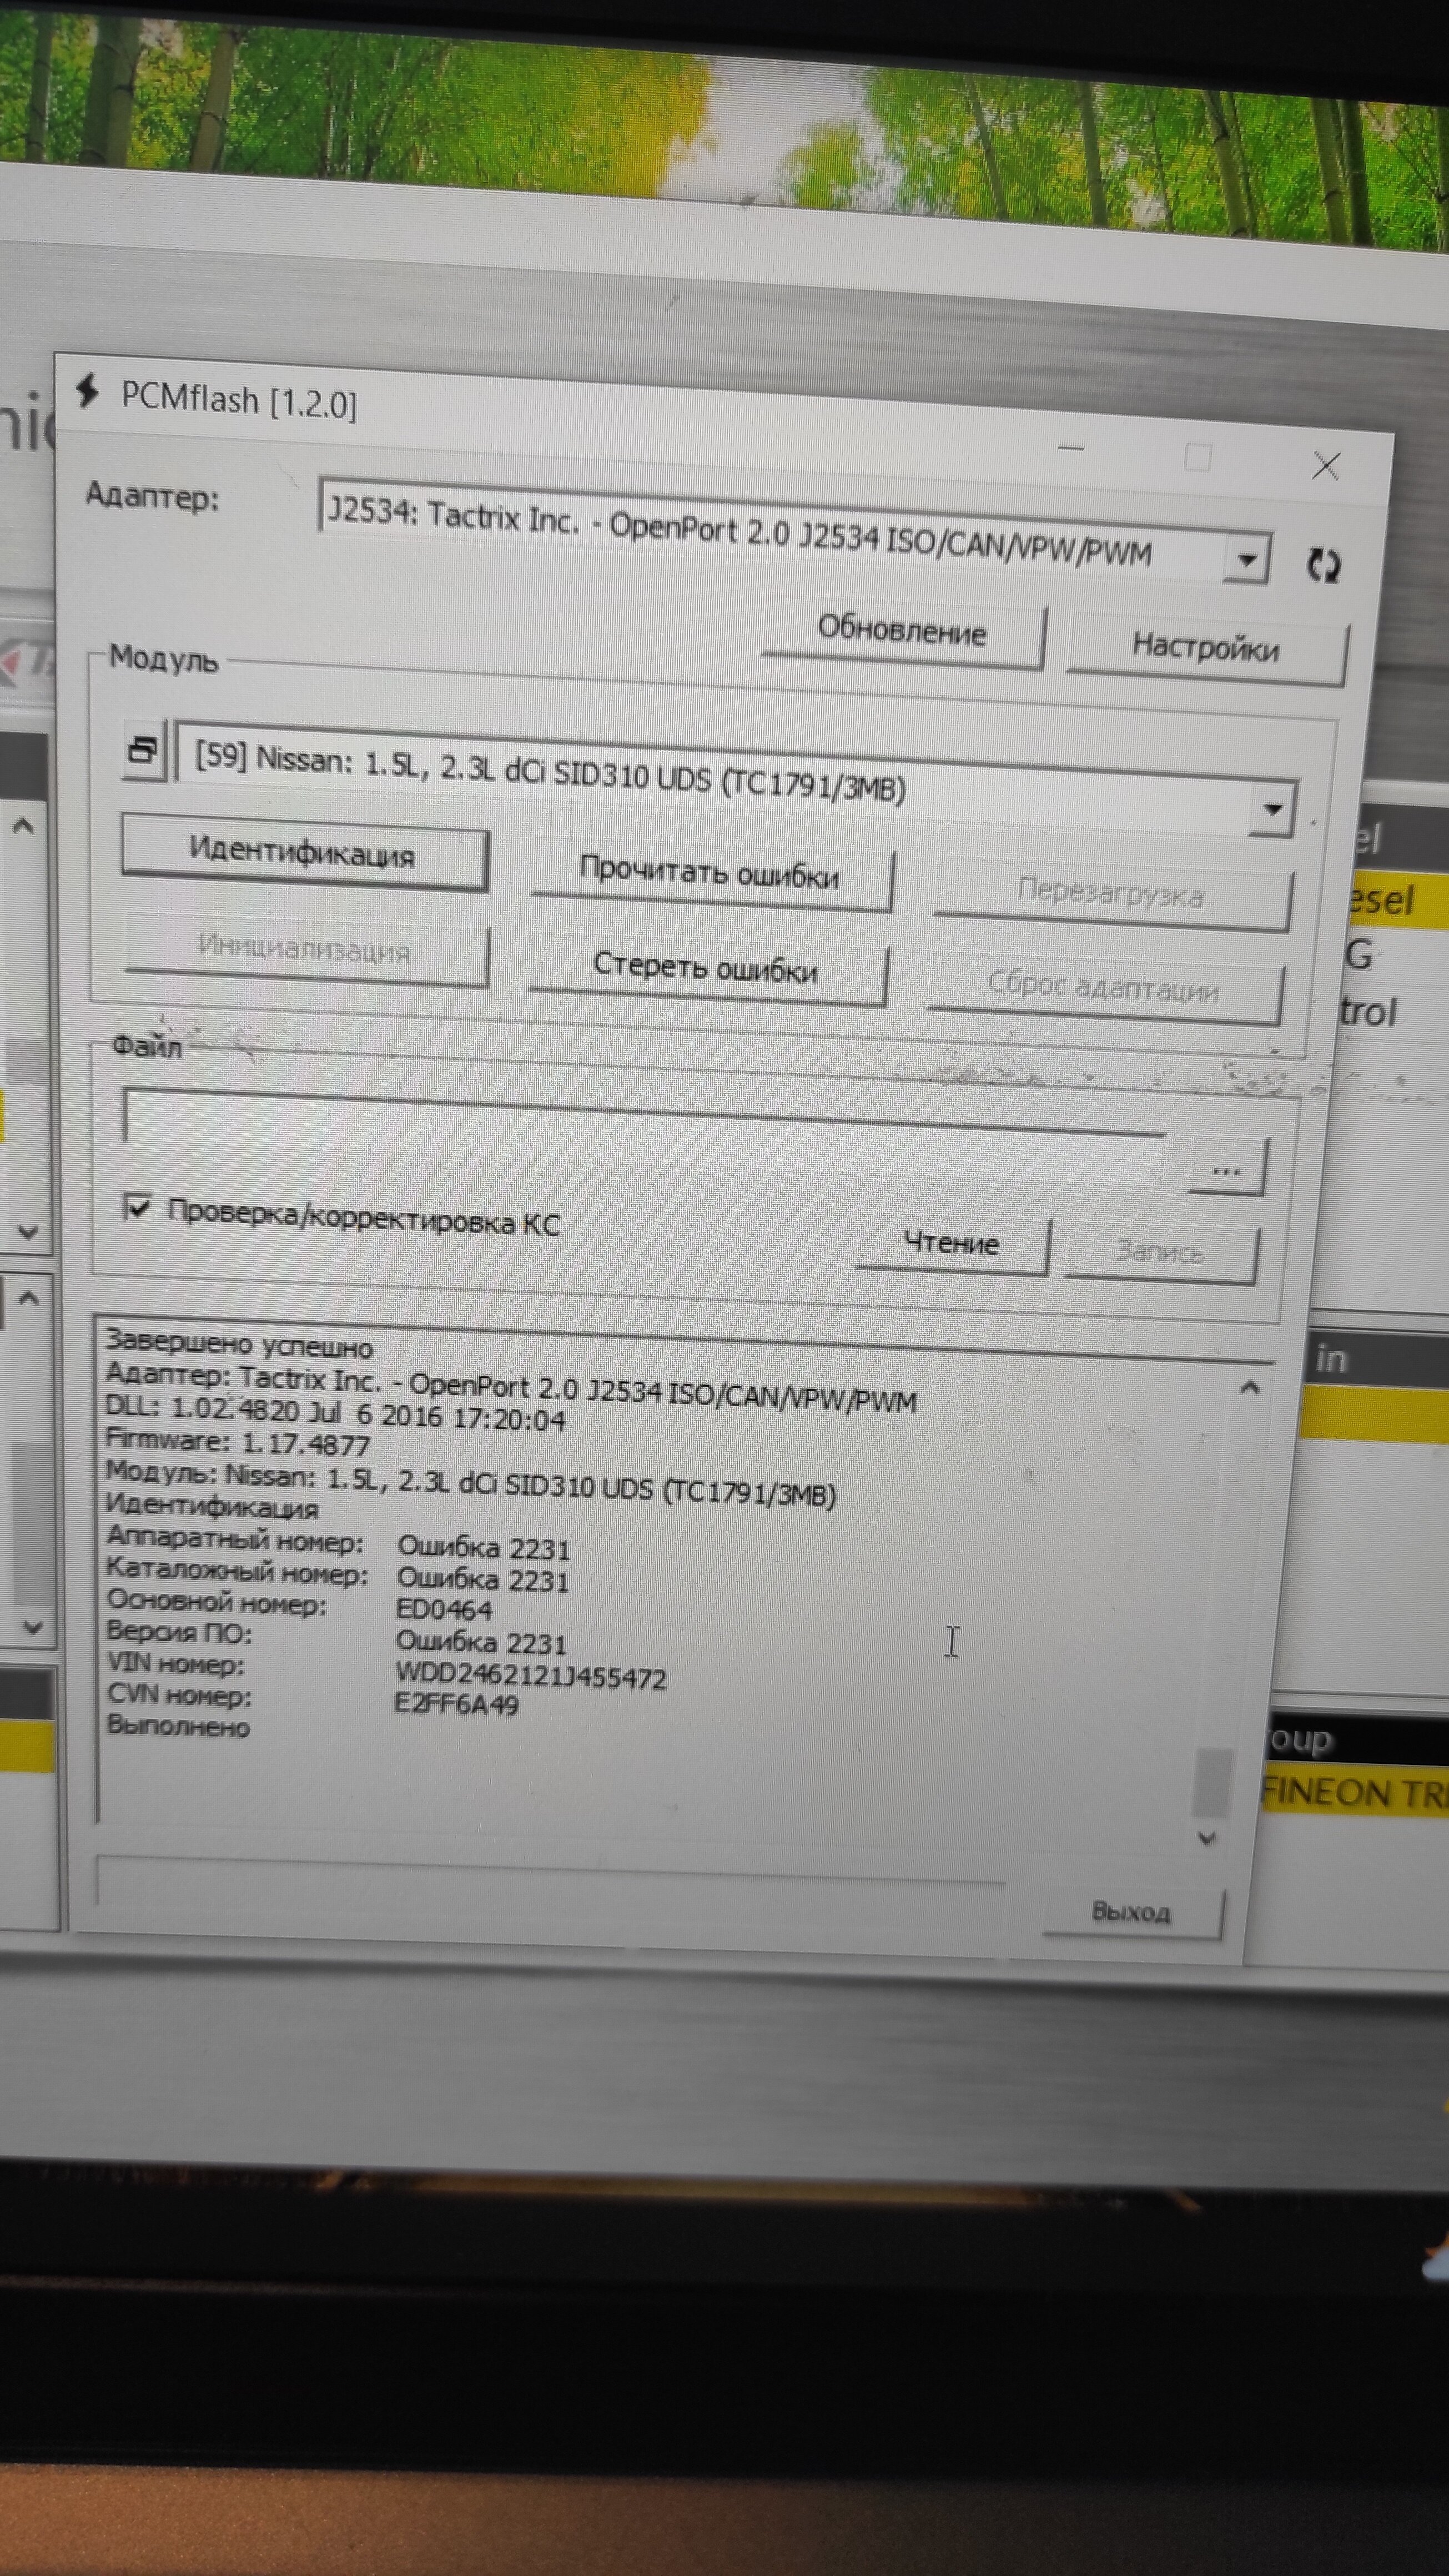Expand the Nissan SID310 module dropdown
The width and height of the screenshot is (1449, 2576).
coord(1272,808)
